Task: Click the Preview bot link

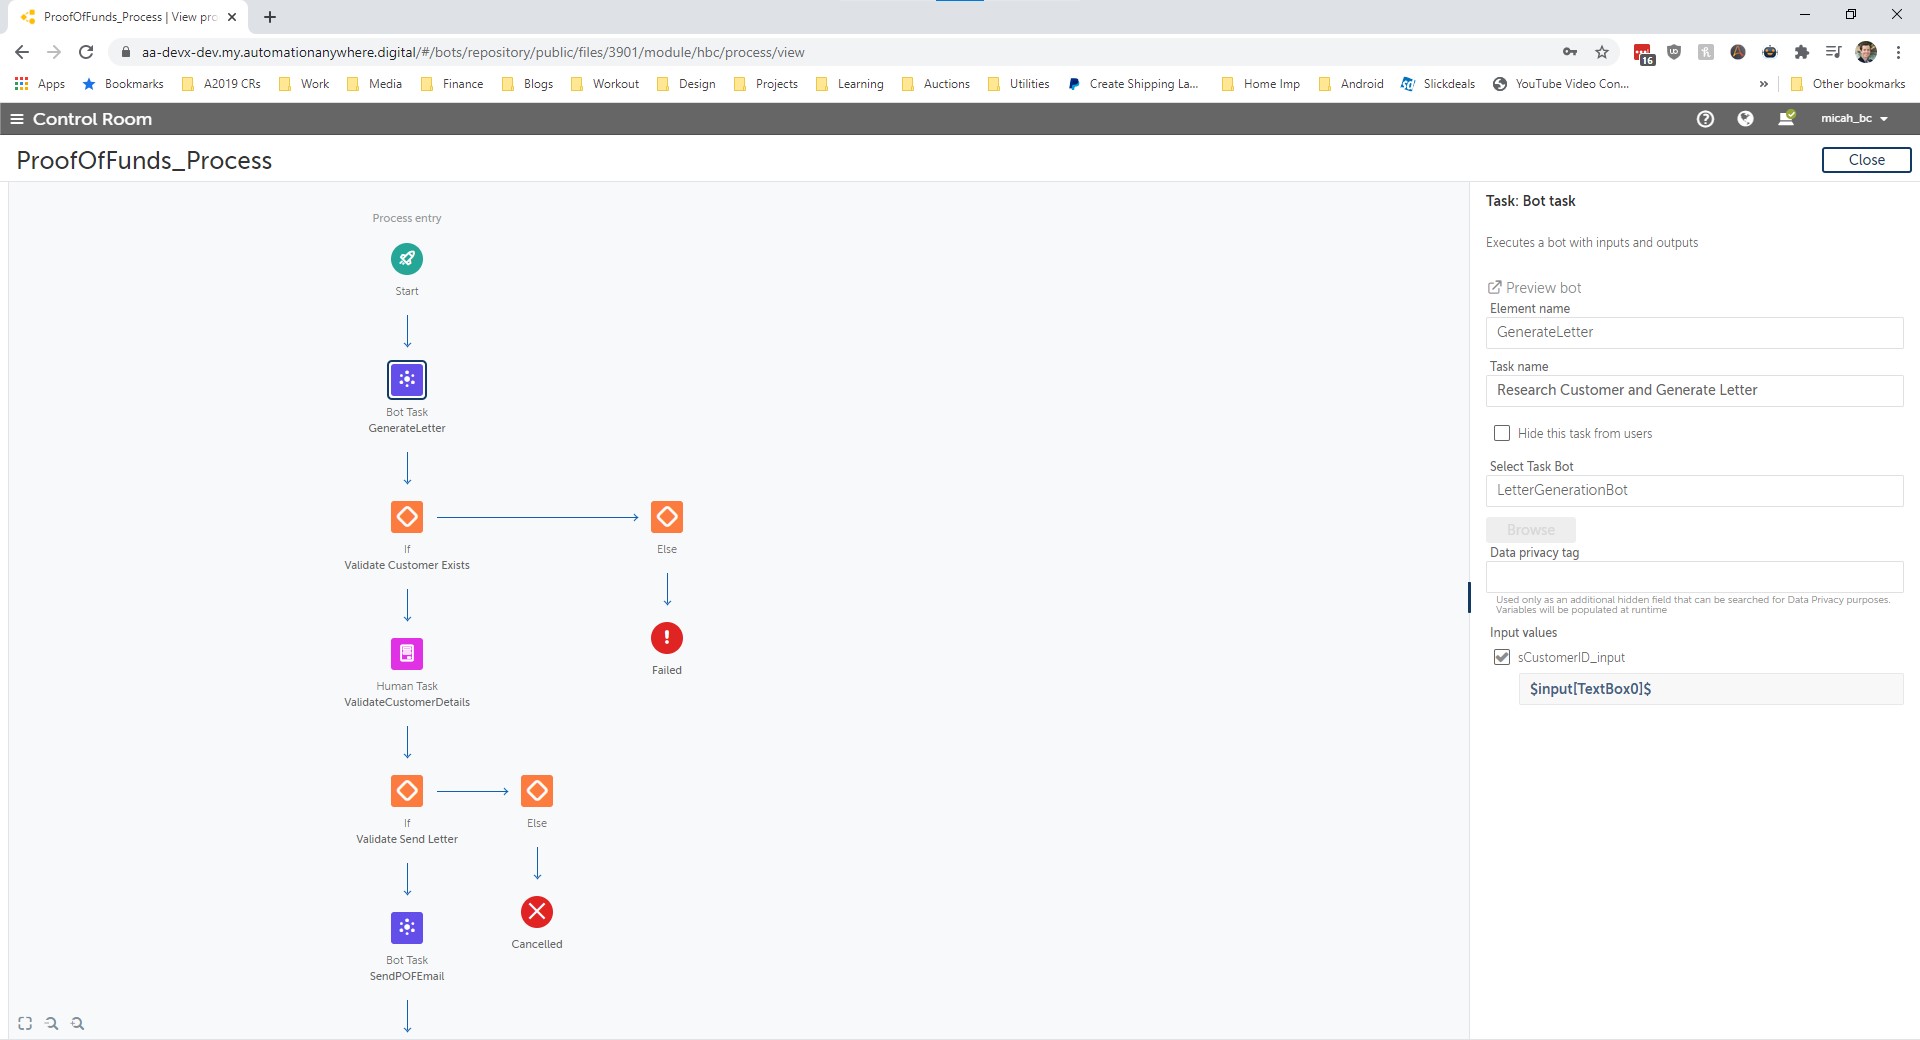Action: 1534,288
